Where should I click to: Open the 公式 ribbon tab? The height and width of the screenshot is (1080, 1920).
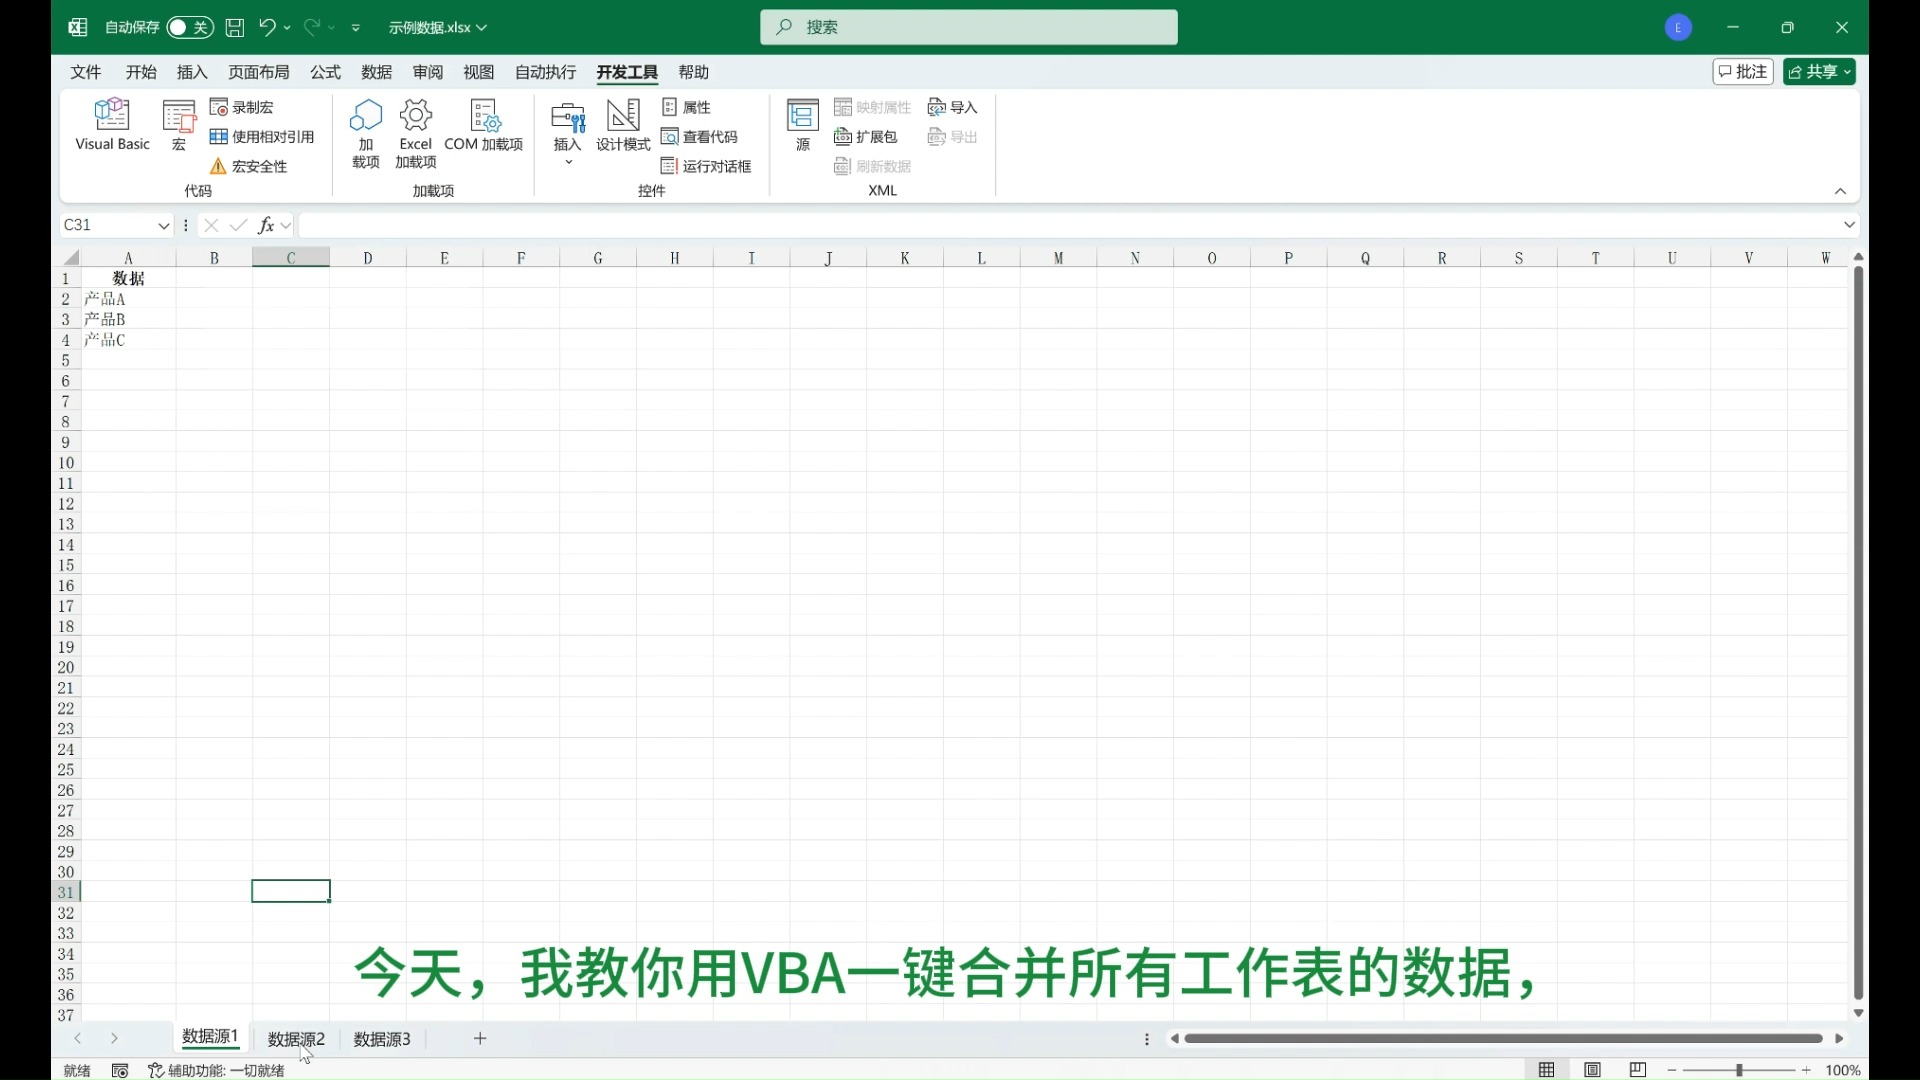pyautogui.click(x=325, y=72)
